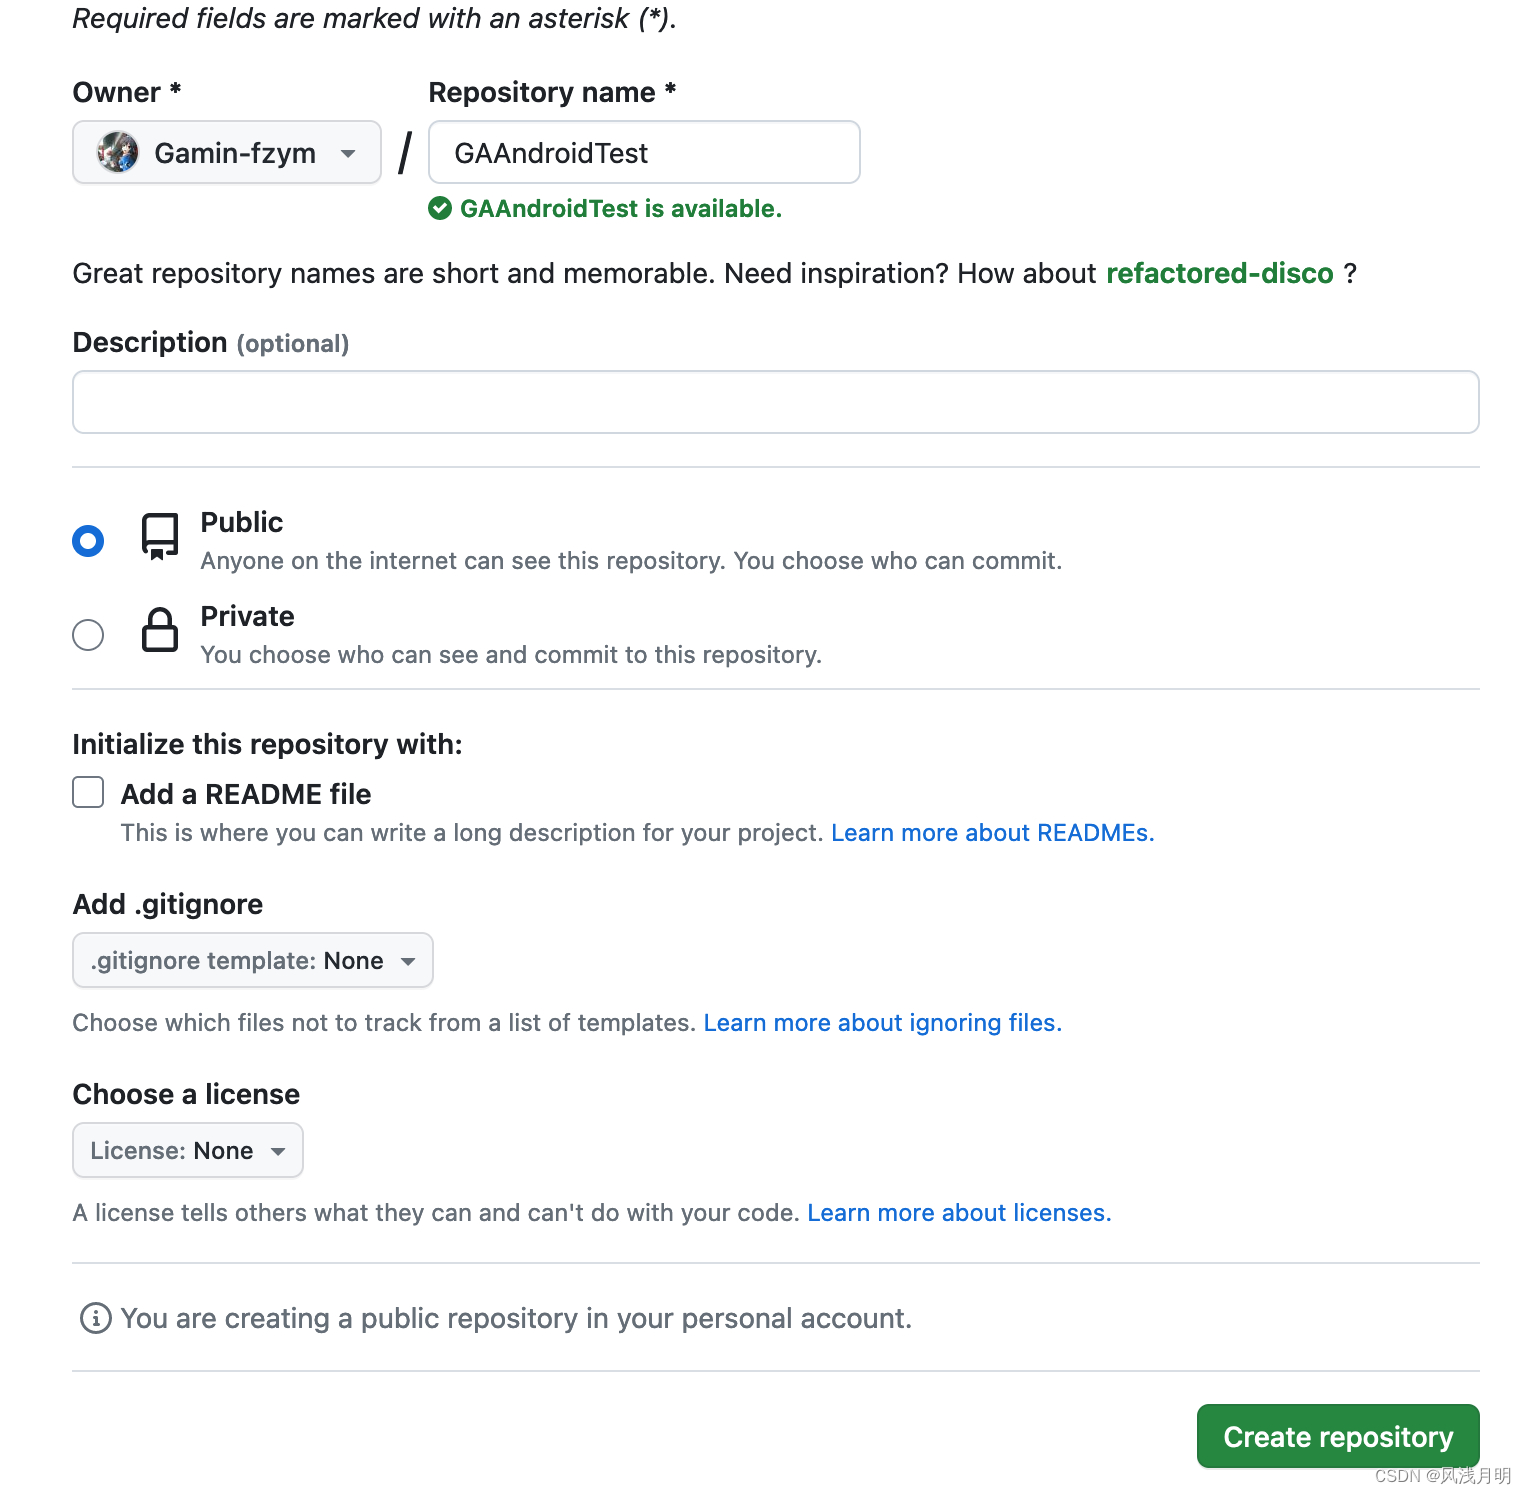Click the Create repository button

click(1338, 1436)
